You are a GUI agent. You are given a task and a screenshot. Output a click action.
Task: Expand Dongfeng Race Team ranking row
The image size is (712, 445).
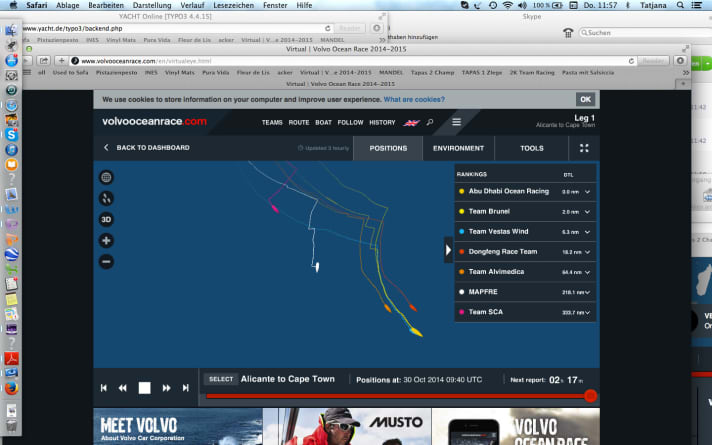pos(588,252)
